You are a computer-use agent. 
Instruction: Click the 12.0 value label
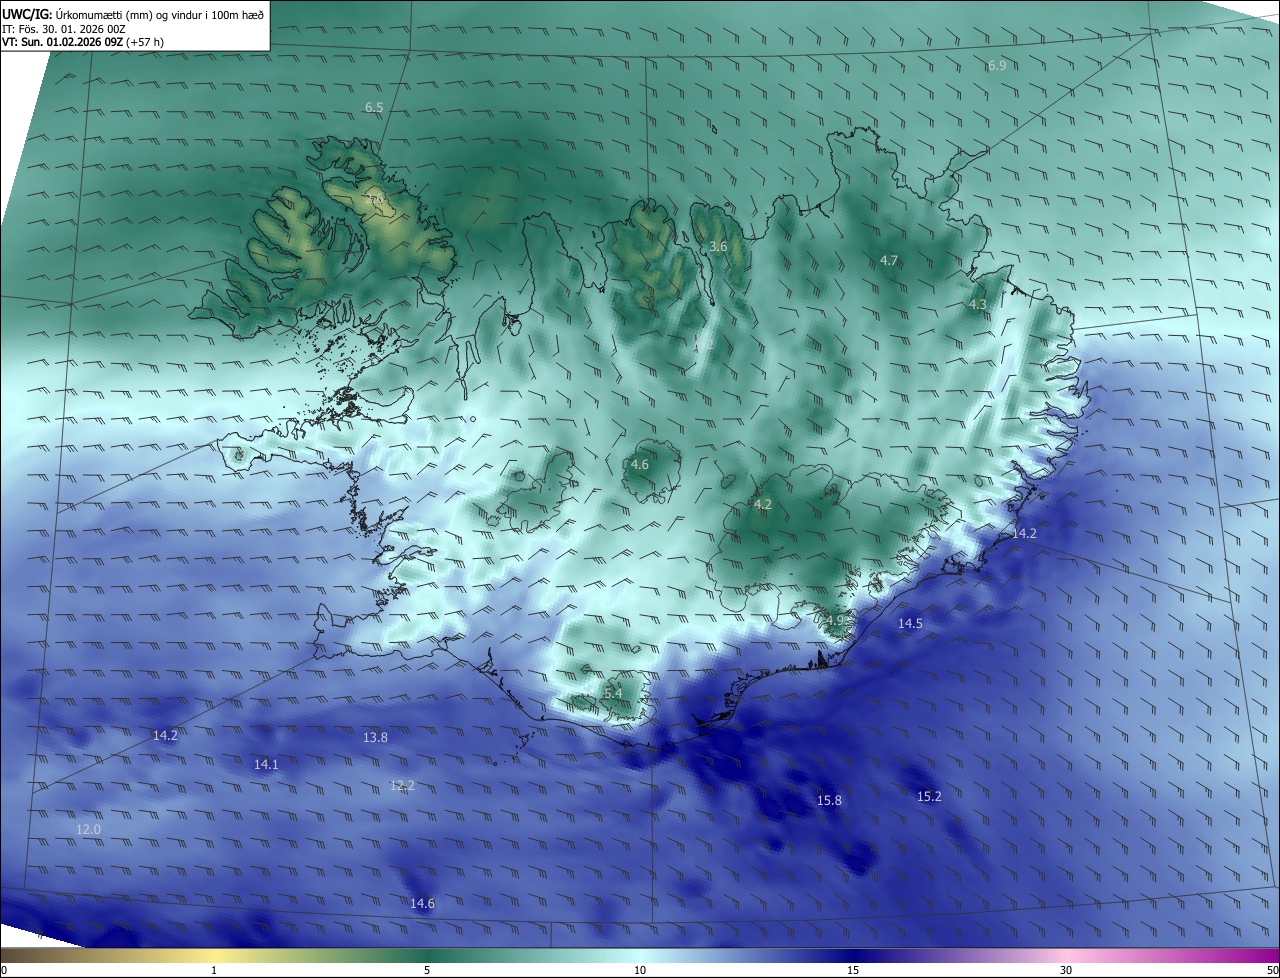pyautogui.click(x=88, y=830)
